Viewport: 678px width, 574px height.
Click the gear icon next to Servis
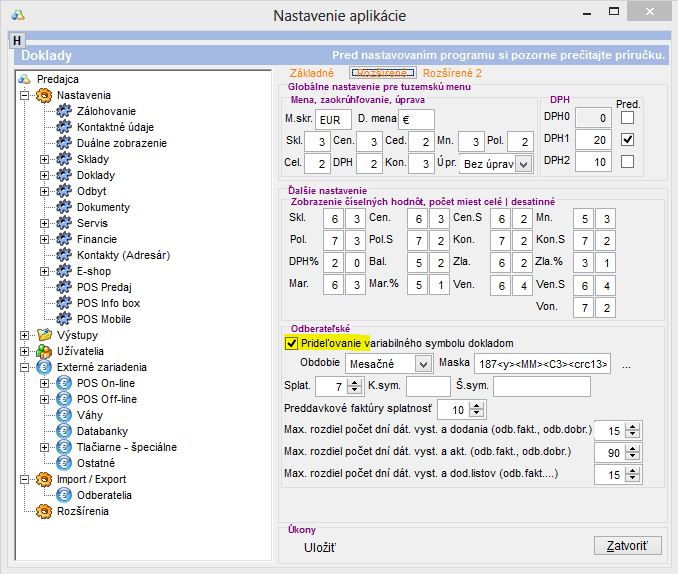coord(65,223)
